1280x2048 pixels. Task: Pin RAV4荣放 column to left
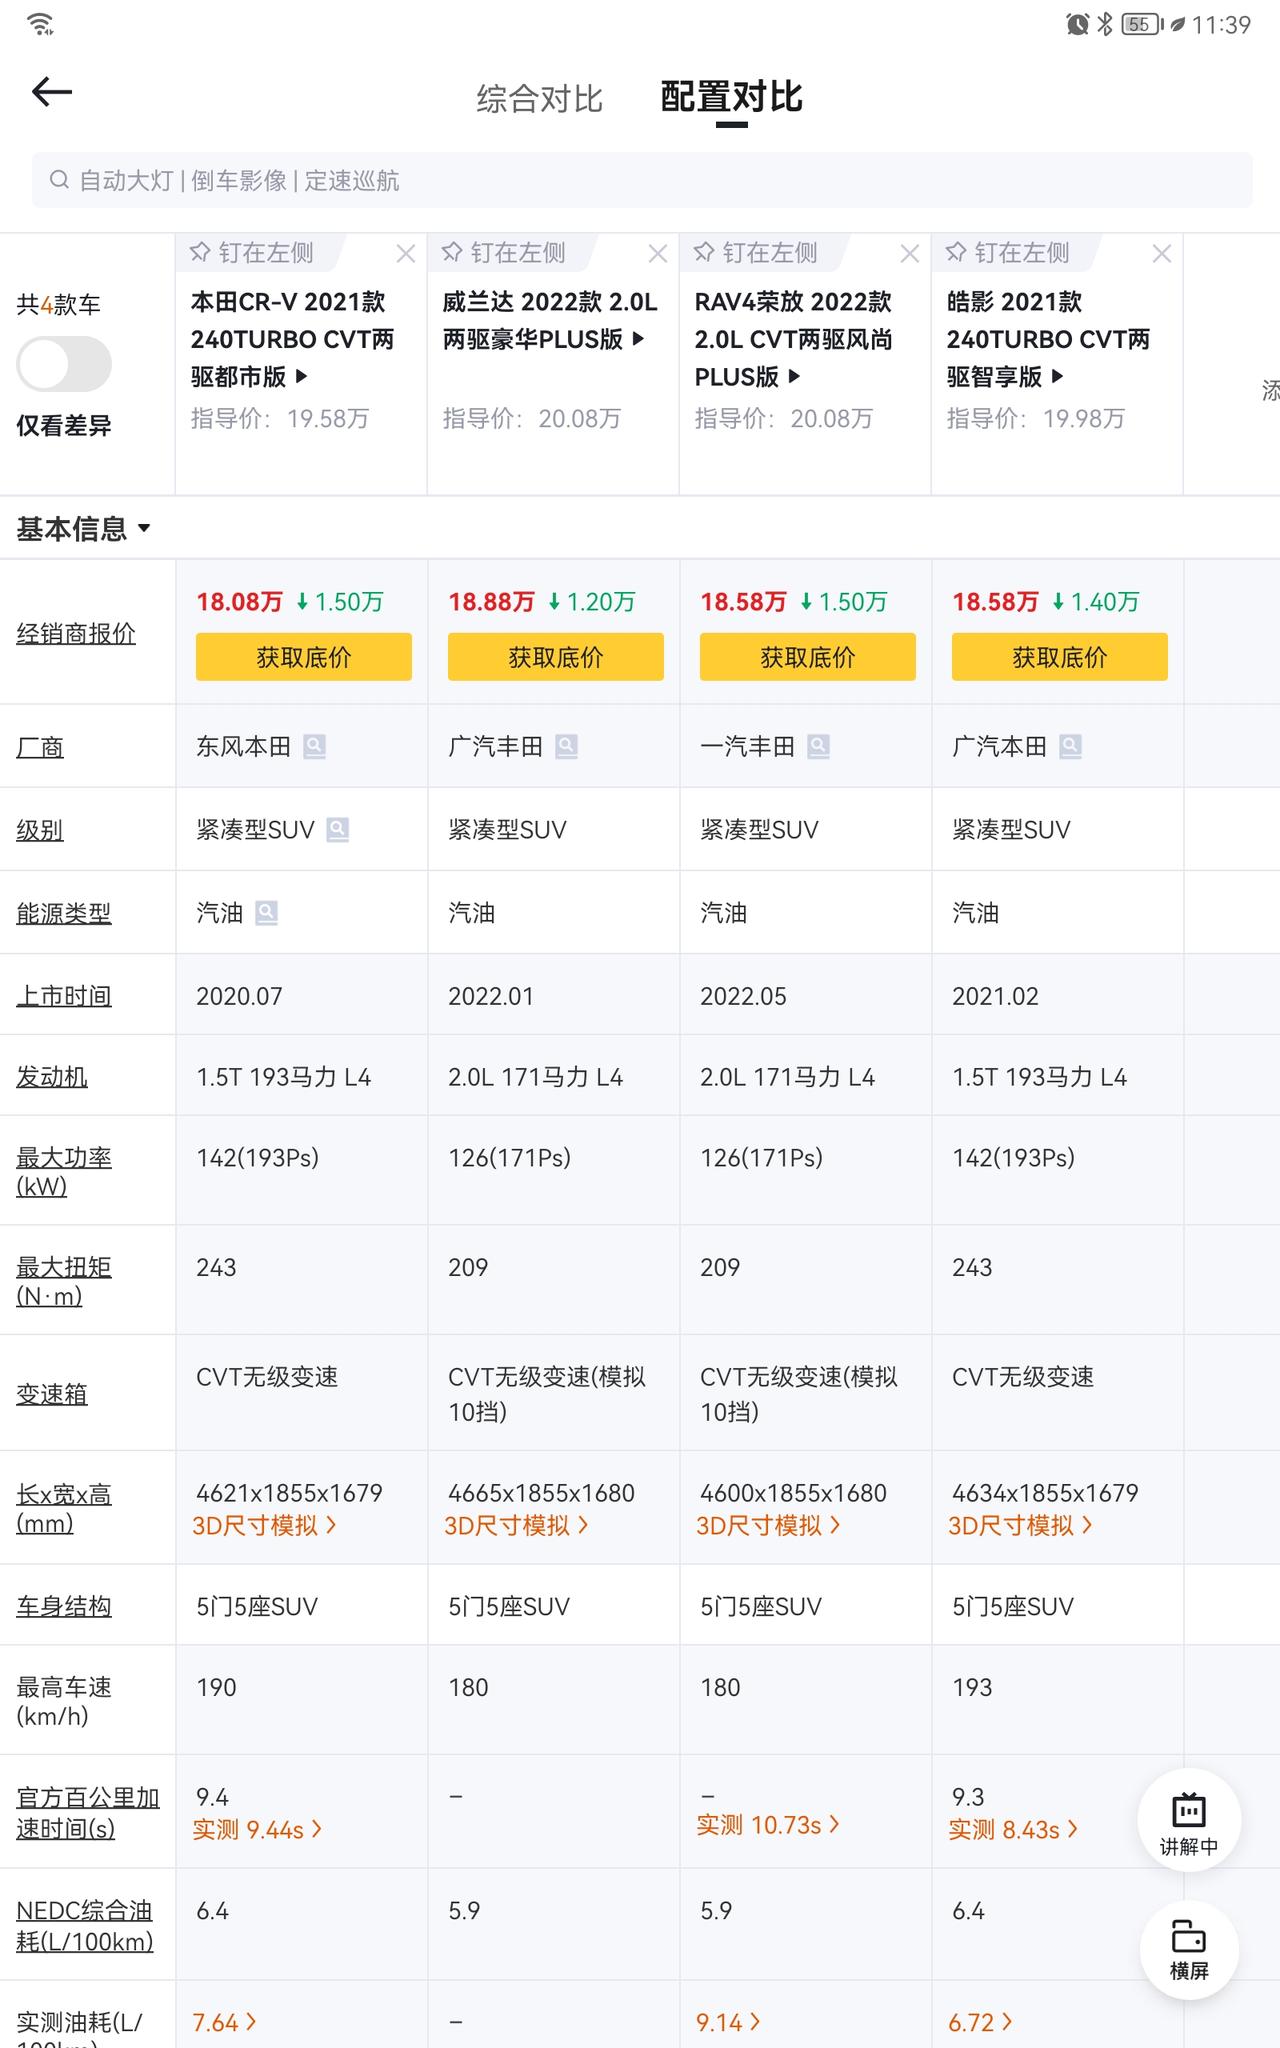click(x=756, y=253)
